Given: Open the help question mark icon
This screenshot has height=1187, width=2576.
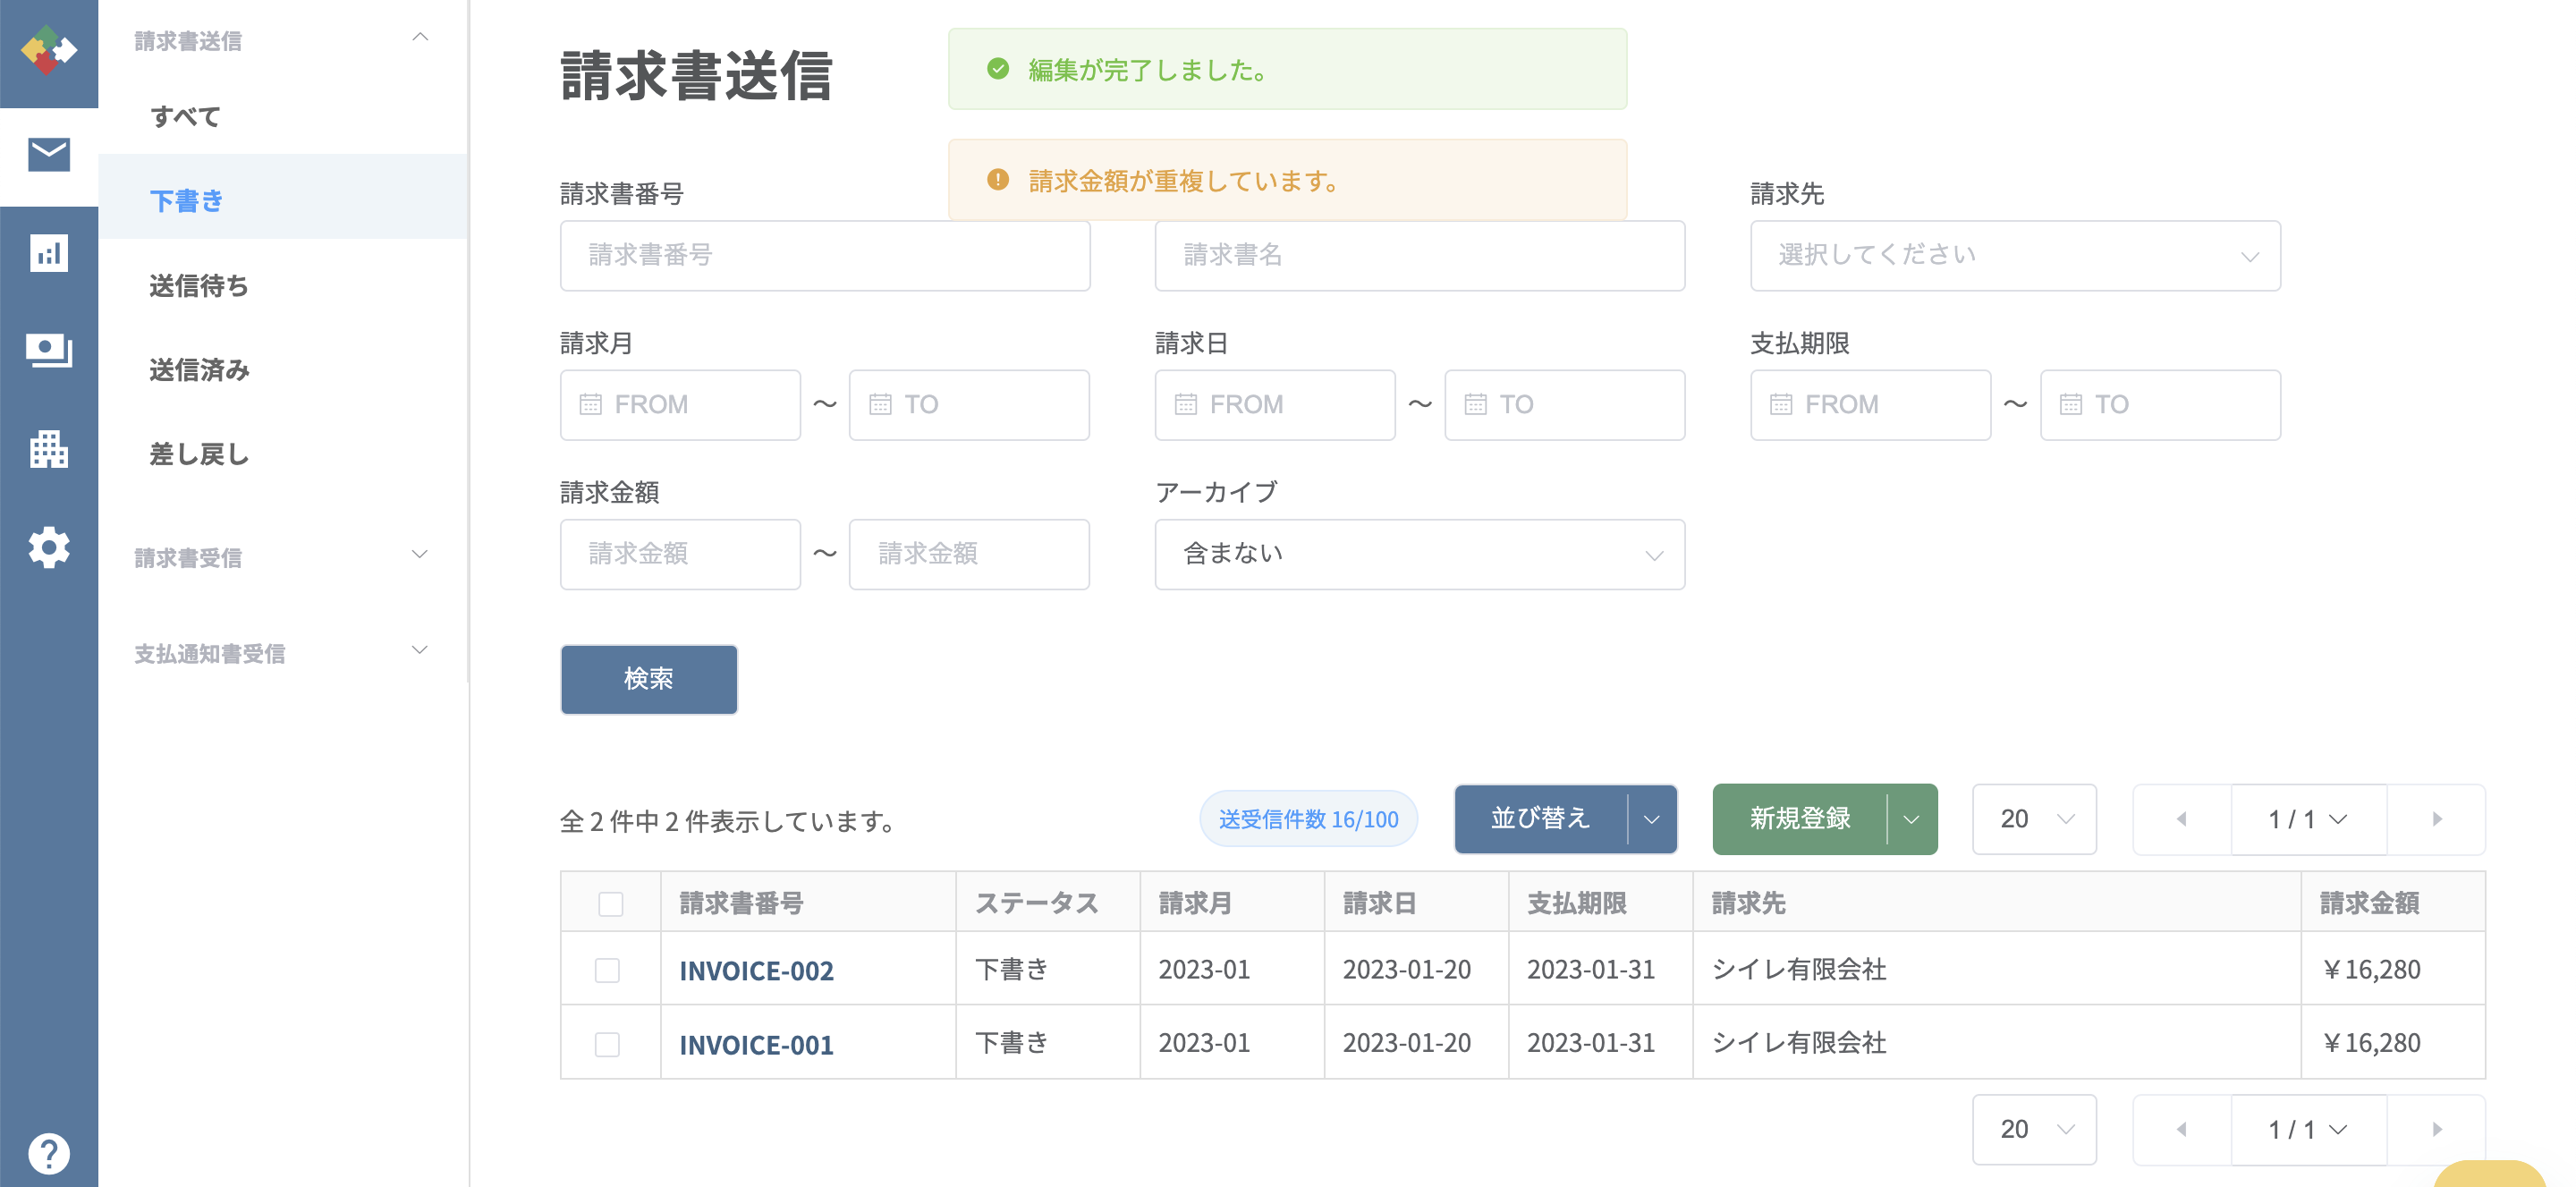Looking at the screenshot, I should pyautogui.click(x=48, y=1153).
